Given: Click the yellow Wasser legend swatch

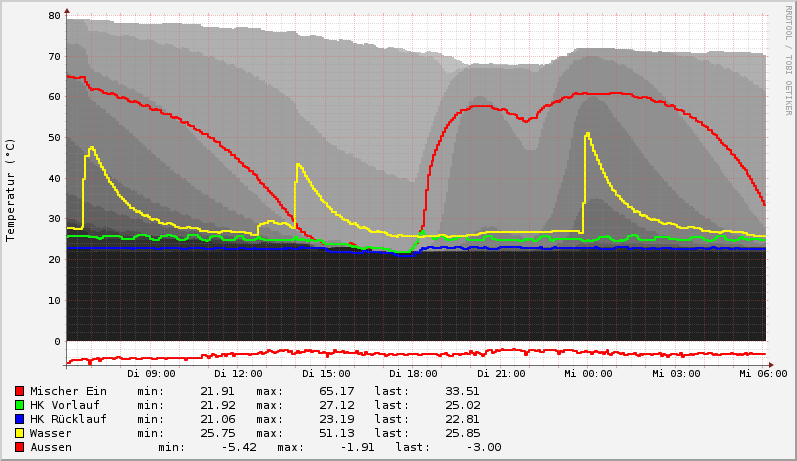Looking at the screenshot, I should point(19,433).
